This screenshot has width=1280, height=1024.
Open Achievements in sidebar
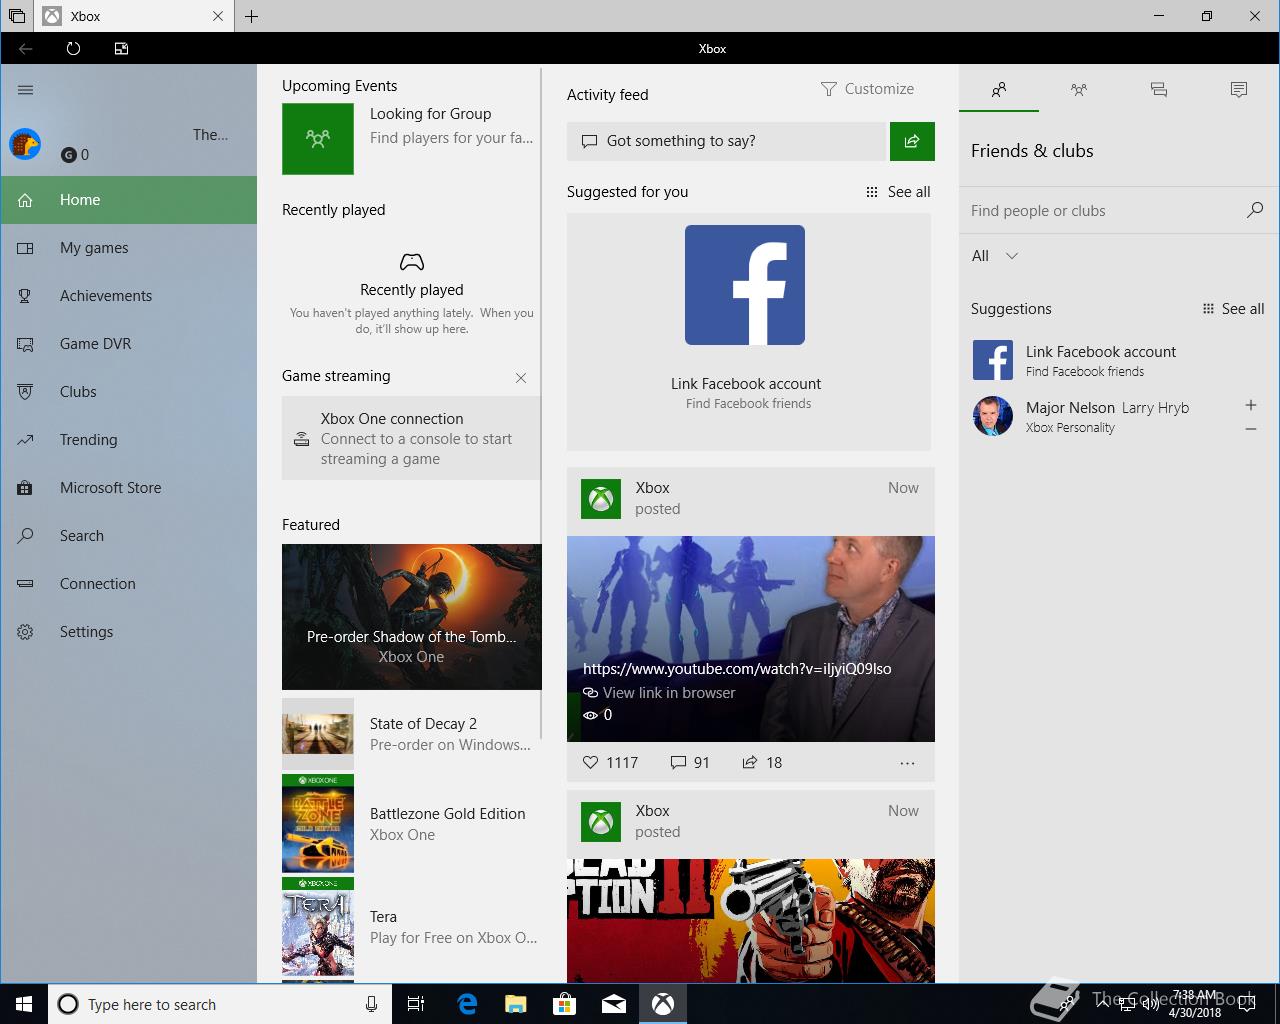128,296
